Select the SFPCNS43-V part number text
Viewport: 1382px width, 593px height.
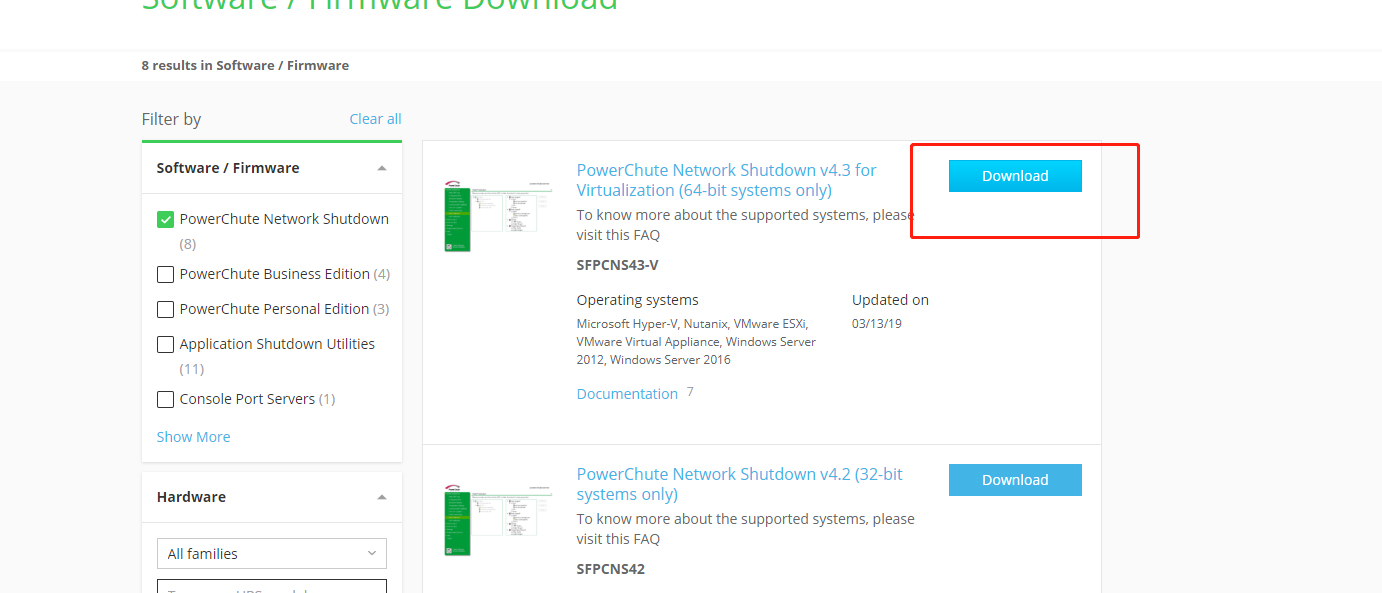(618, 265)
